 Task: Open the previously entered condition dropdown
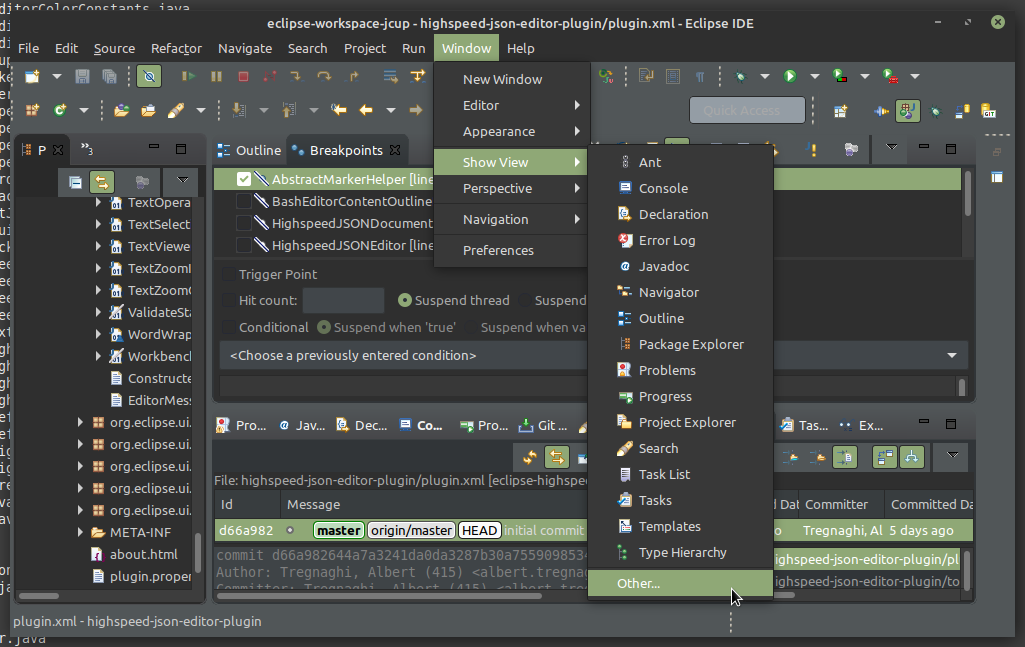(x=952, y=356)
